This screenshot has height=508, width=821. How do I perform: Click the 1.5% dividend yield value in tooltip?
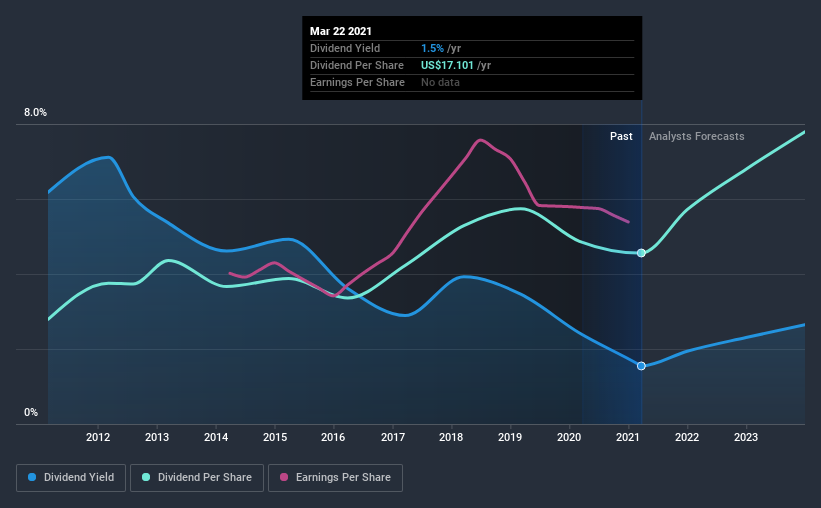(x=432, y=48)
